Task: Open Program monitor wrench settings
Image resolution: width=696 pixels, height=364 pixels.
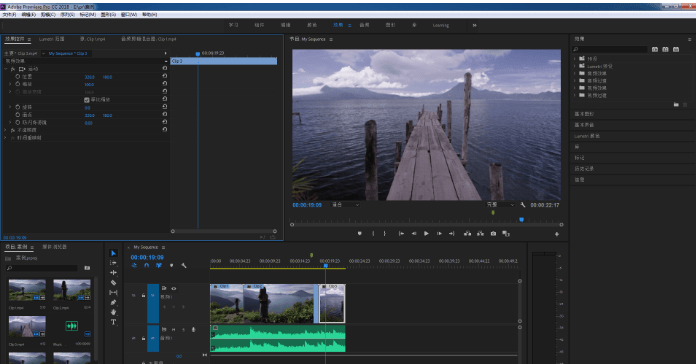Action: (523, 205)
